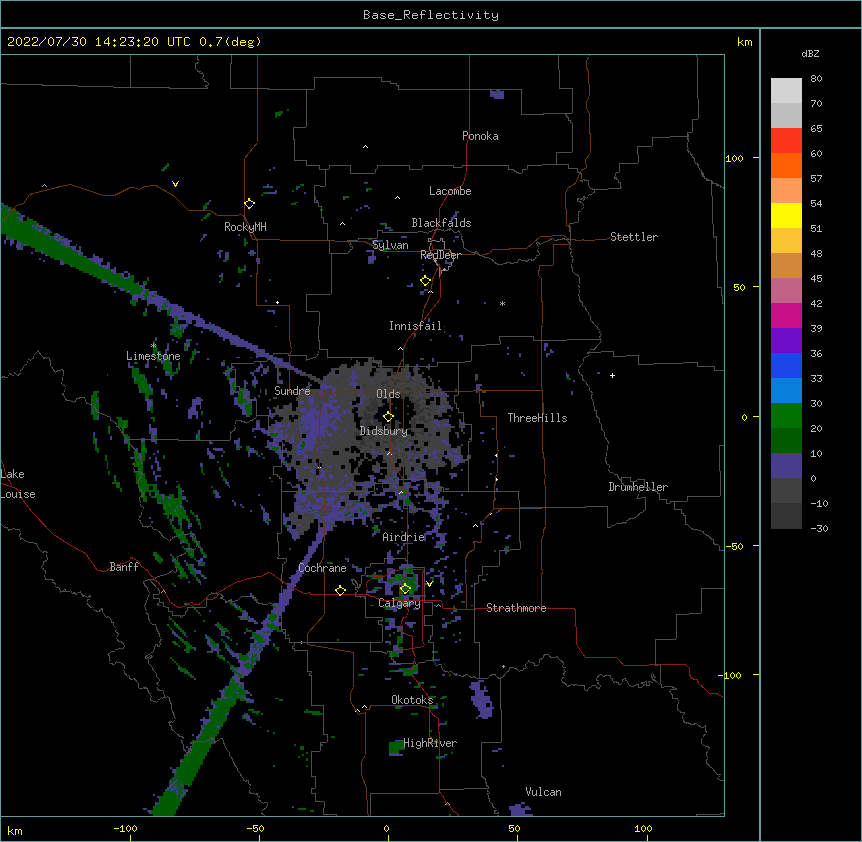
Task: Click the 0 tick on the bottom axis
Action: pyautogui.click(x=386, y=828)
